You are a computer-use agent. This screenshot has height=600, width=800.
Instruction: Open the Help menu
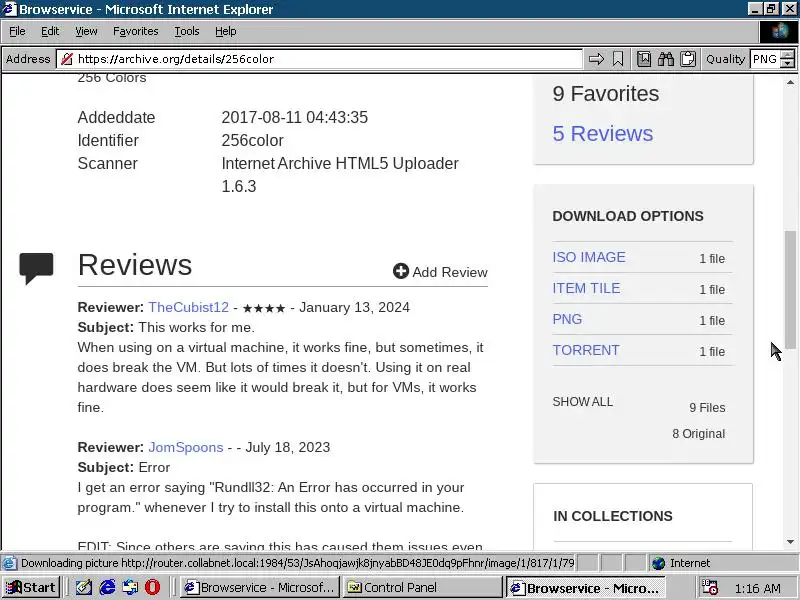pyautogui.click(x=226, y=32)
